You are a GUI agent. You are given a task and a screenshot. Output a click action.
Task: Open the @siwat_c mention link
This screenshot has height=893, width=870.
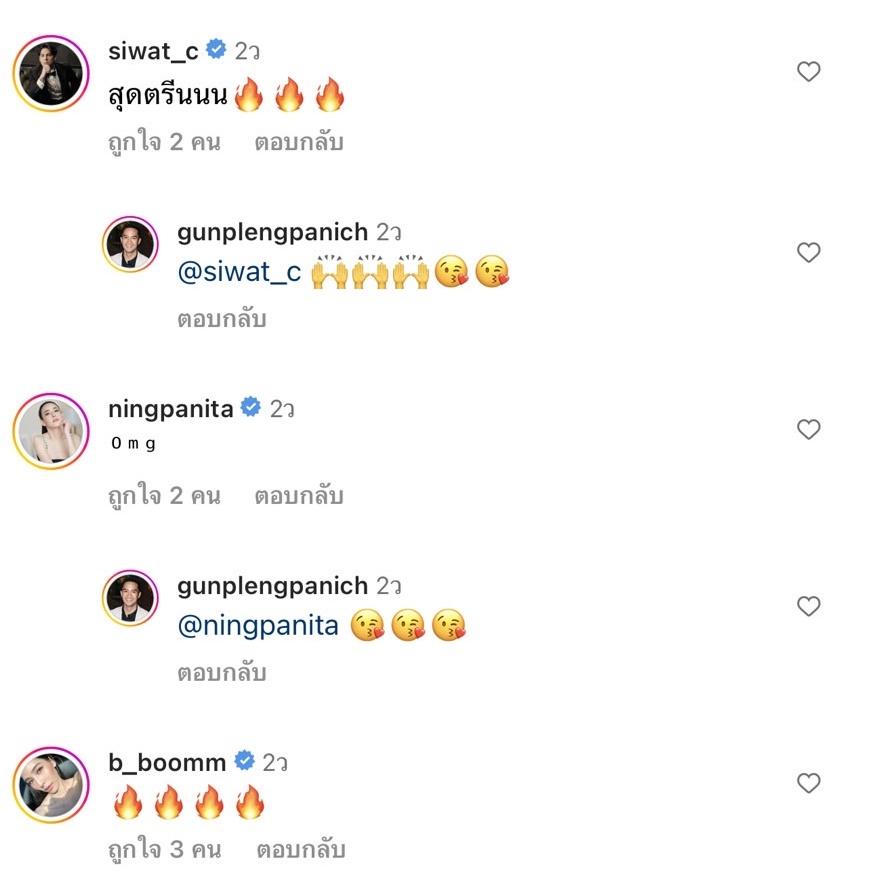pos(239,273)
